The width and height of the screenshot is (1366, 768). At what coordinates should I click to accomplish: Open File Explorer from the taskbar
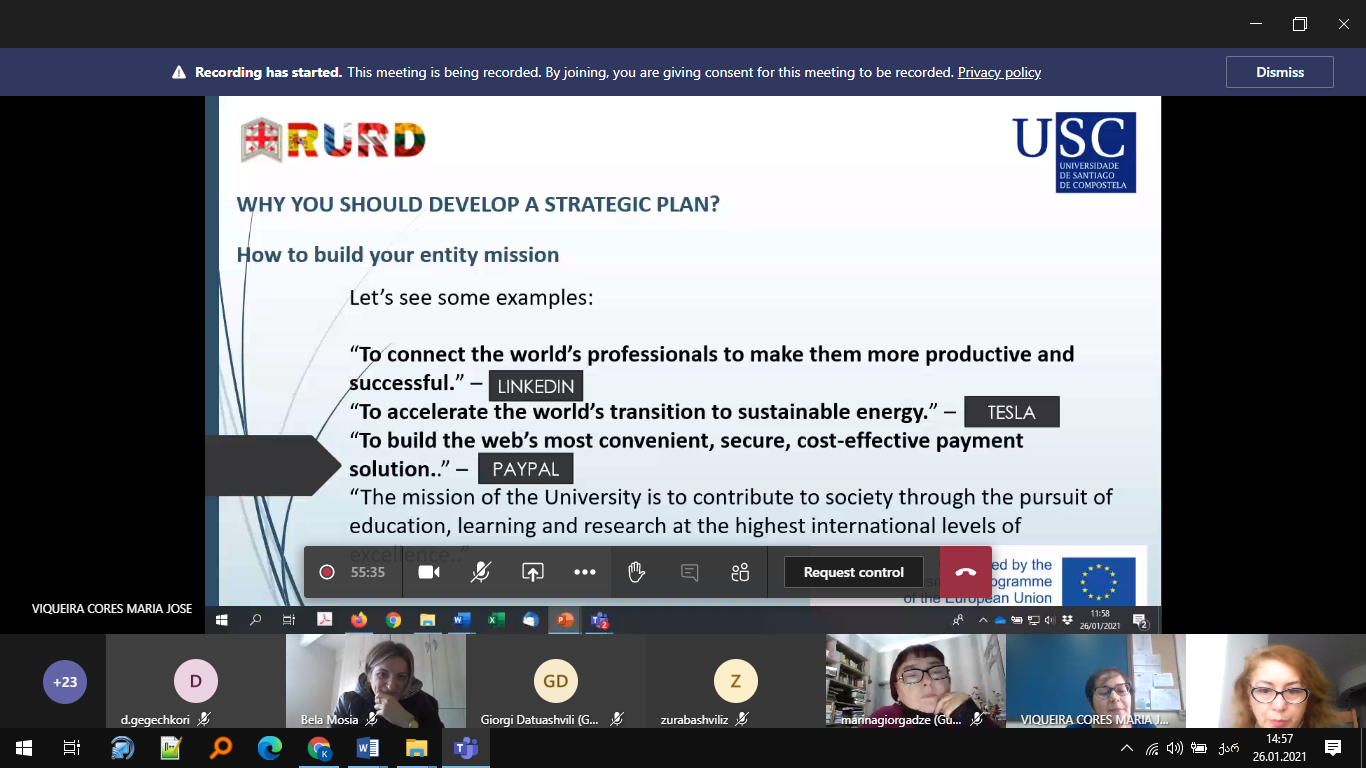pyautogui.click(x=416, y=748)
